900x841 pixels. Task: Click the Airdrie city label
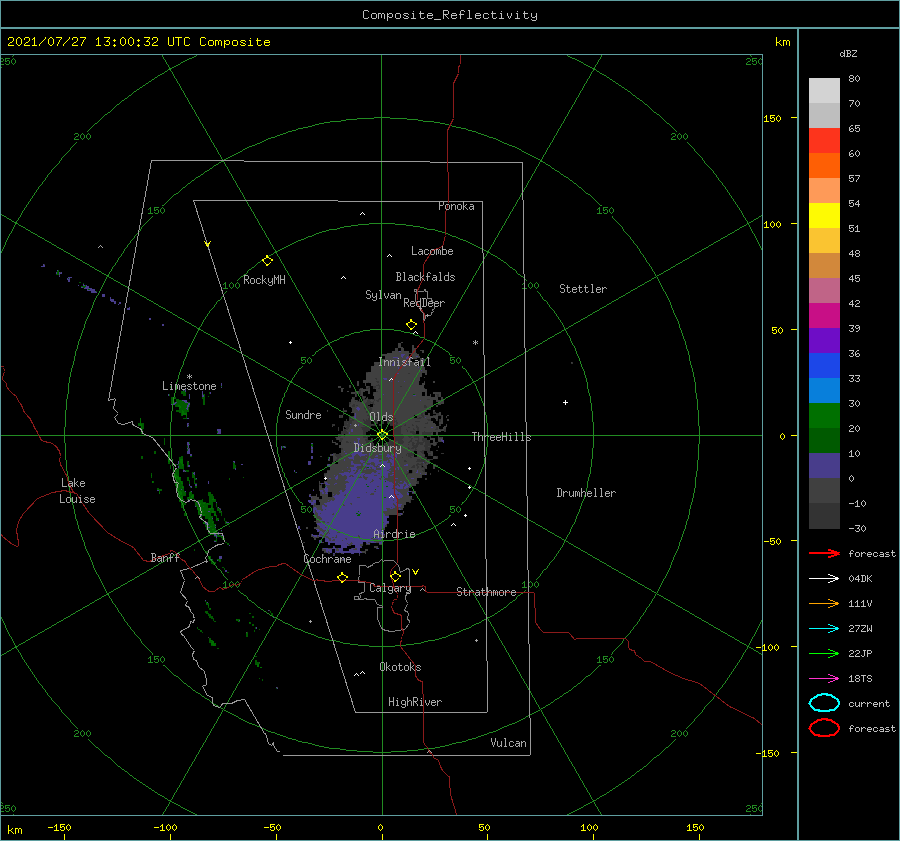[394, 534]
